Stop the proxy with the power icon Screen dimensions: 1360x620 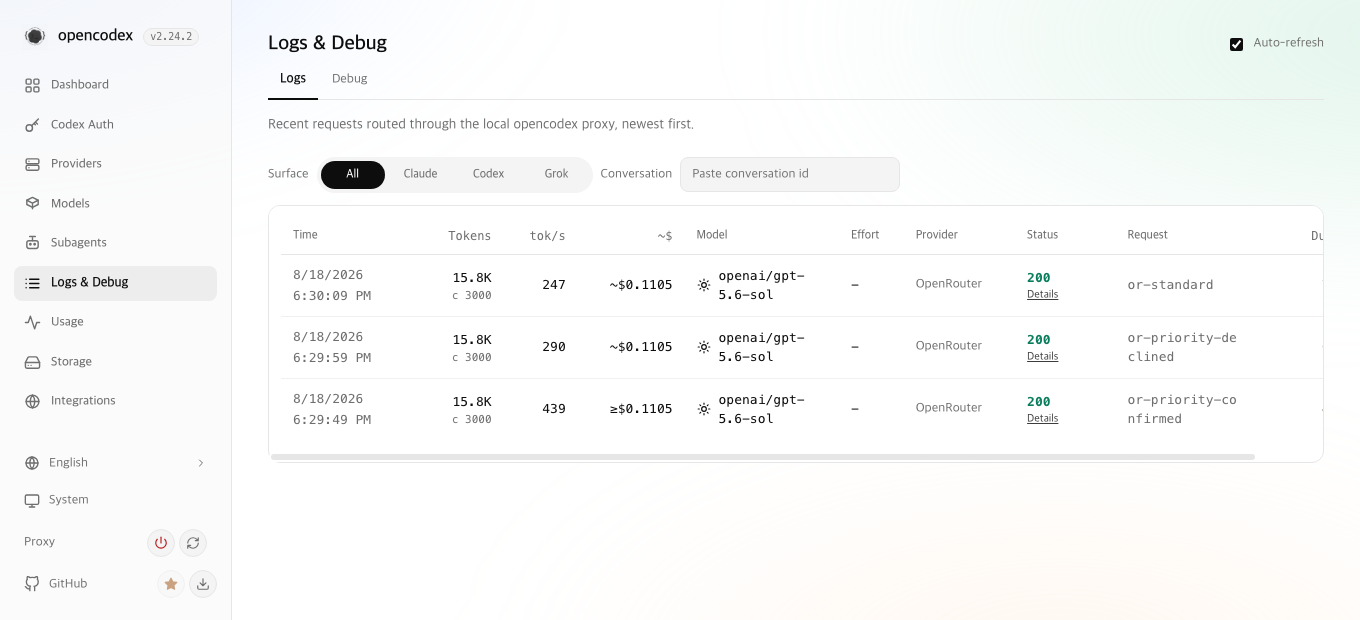[x=160, y=543]
